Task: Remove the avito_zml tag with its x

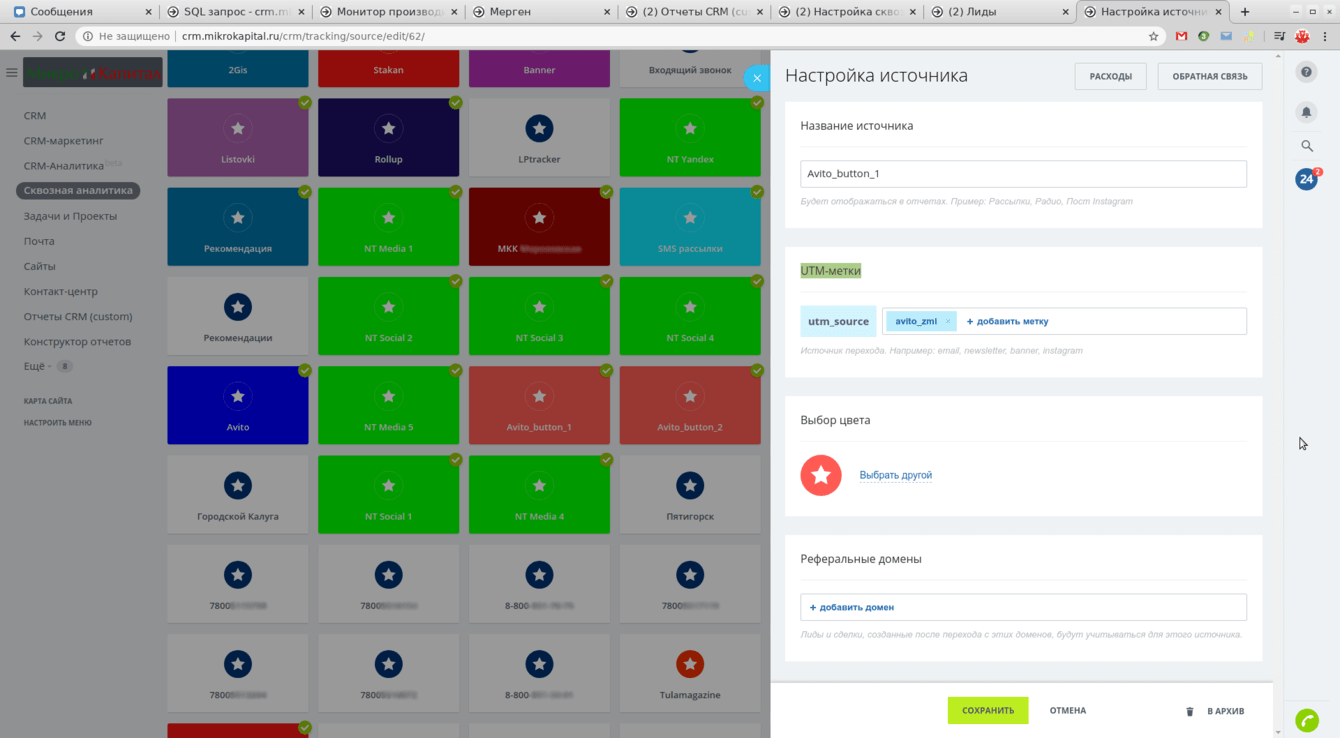Action: tap(948, 322)
